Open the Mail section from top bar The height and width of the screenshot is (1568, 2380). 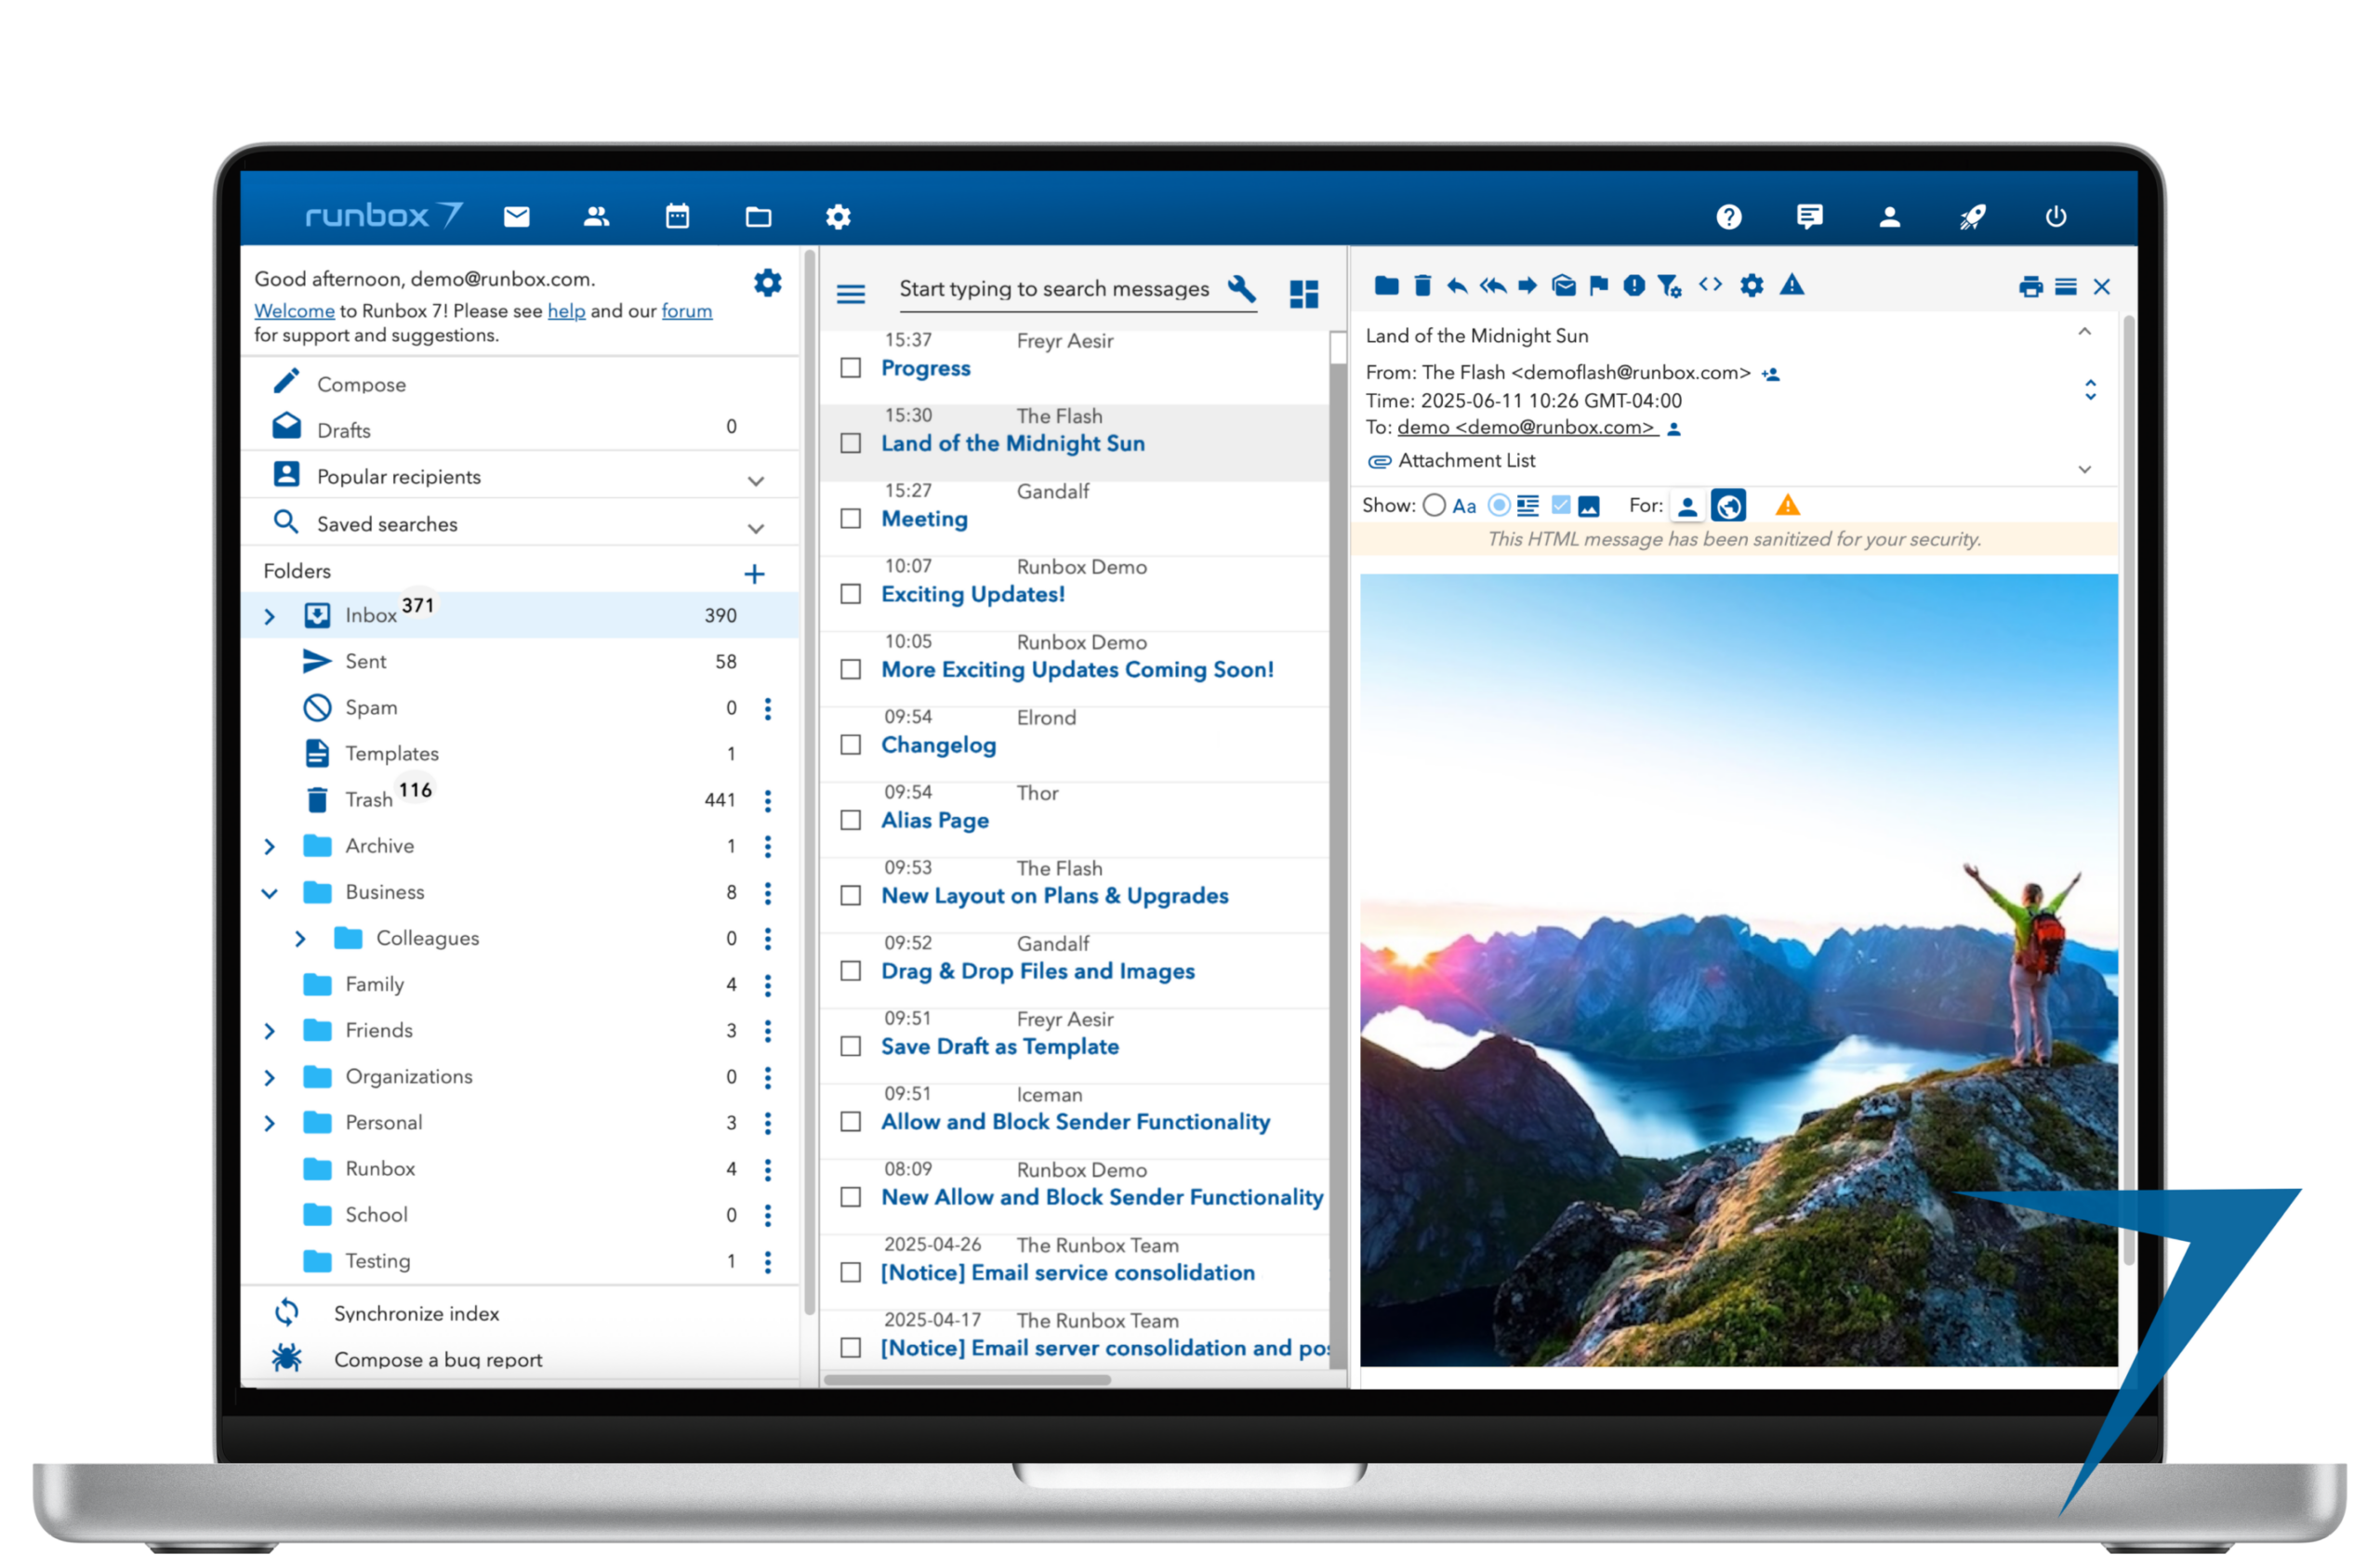517,217
